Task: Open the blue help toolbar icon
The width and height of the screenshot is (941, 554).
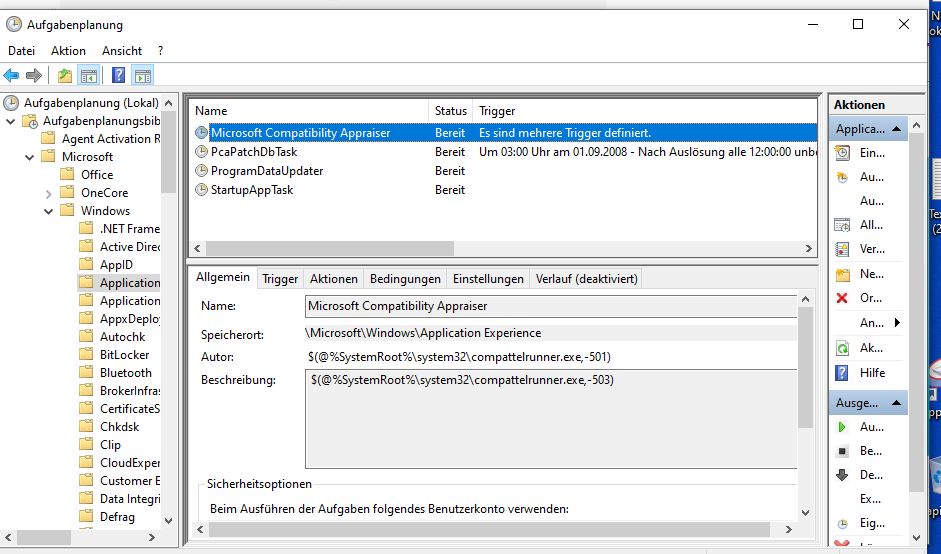Action: point(119,76)
